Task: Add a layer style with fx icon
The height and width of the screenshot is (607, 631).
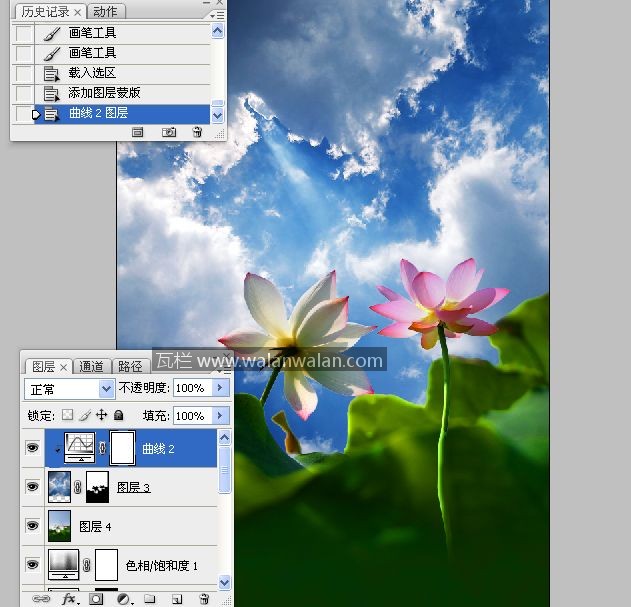Action: pyautogui.click(x=69, y=599)
